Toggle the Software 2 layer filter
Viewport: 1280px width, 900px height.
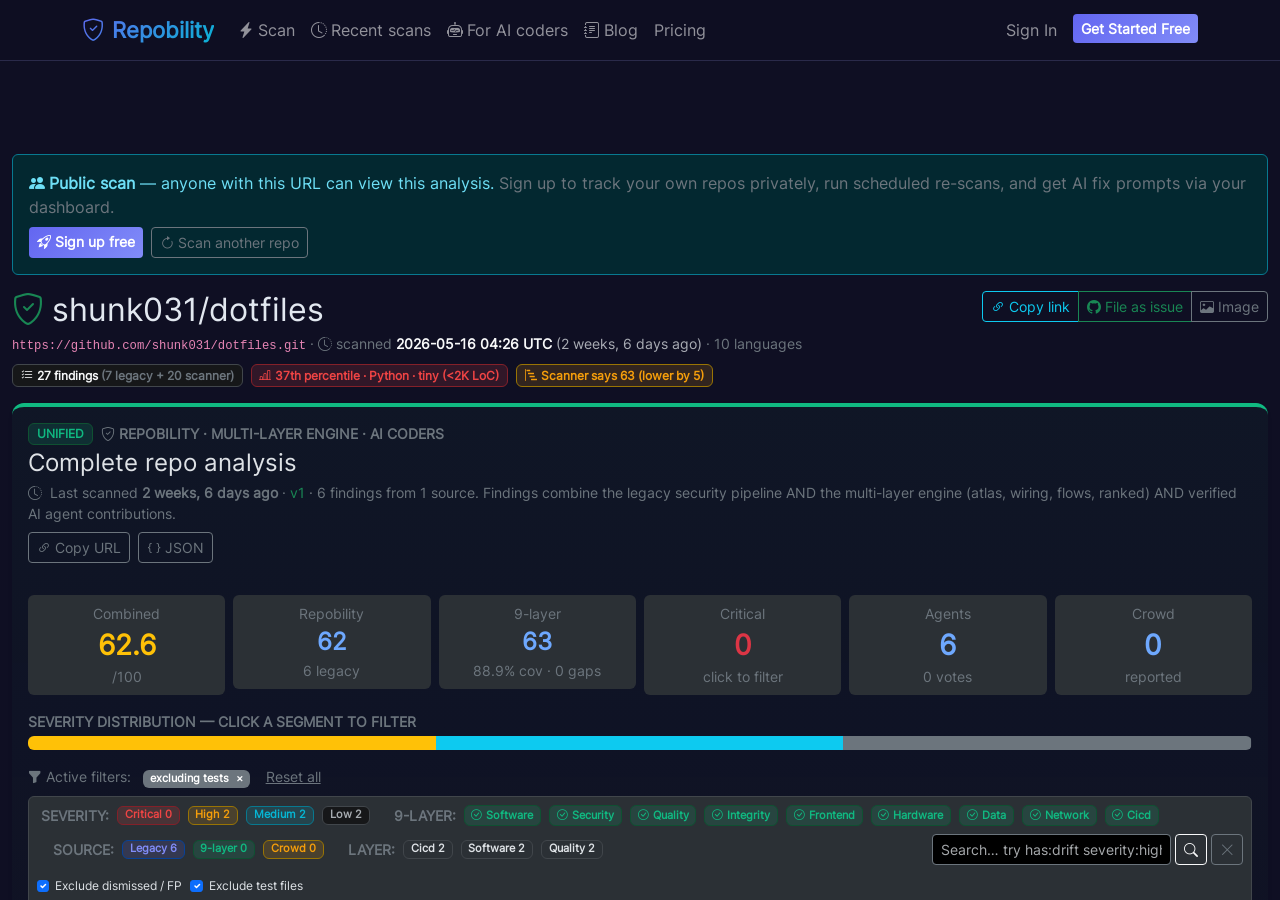click(497, 849)
